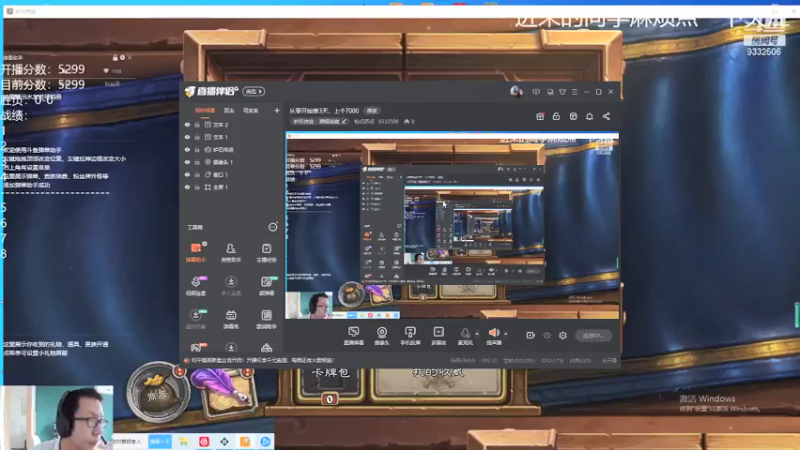Open the red app icon in taskbar

204,441
